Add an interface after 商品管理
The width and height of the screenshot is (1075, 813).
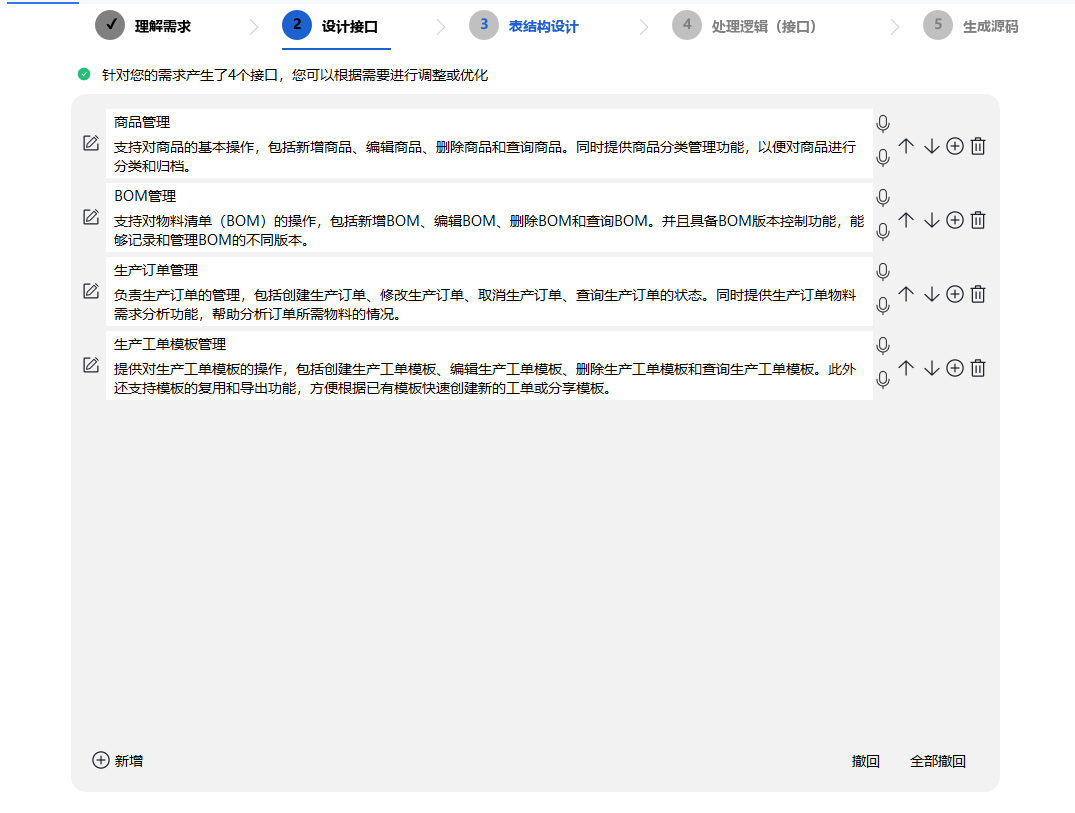click(x=955, y=146)
